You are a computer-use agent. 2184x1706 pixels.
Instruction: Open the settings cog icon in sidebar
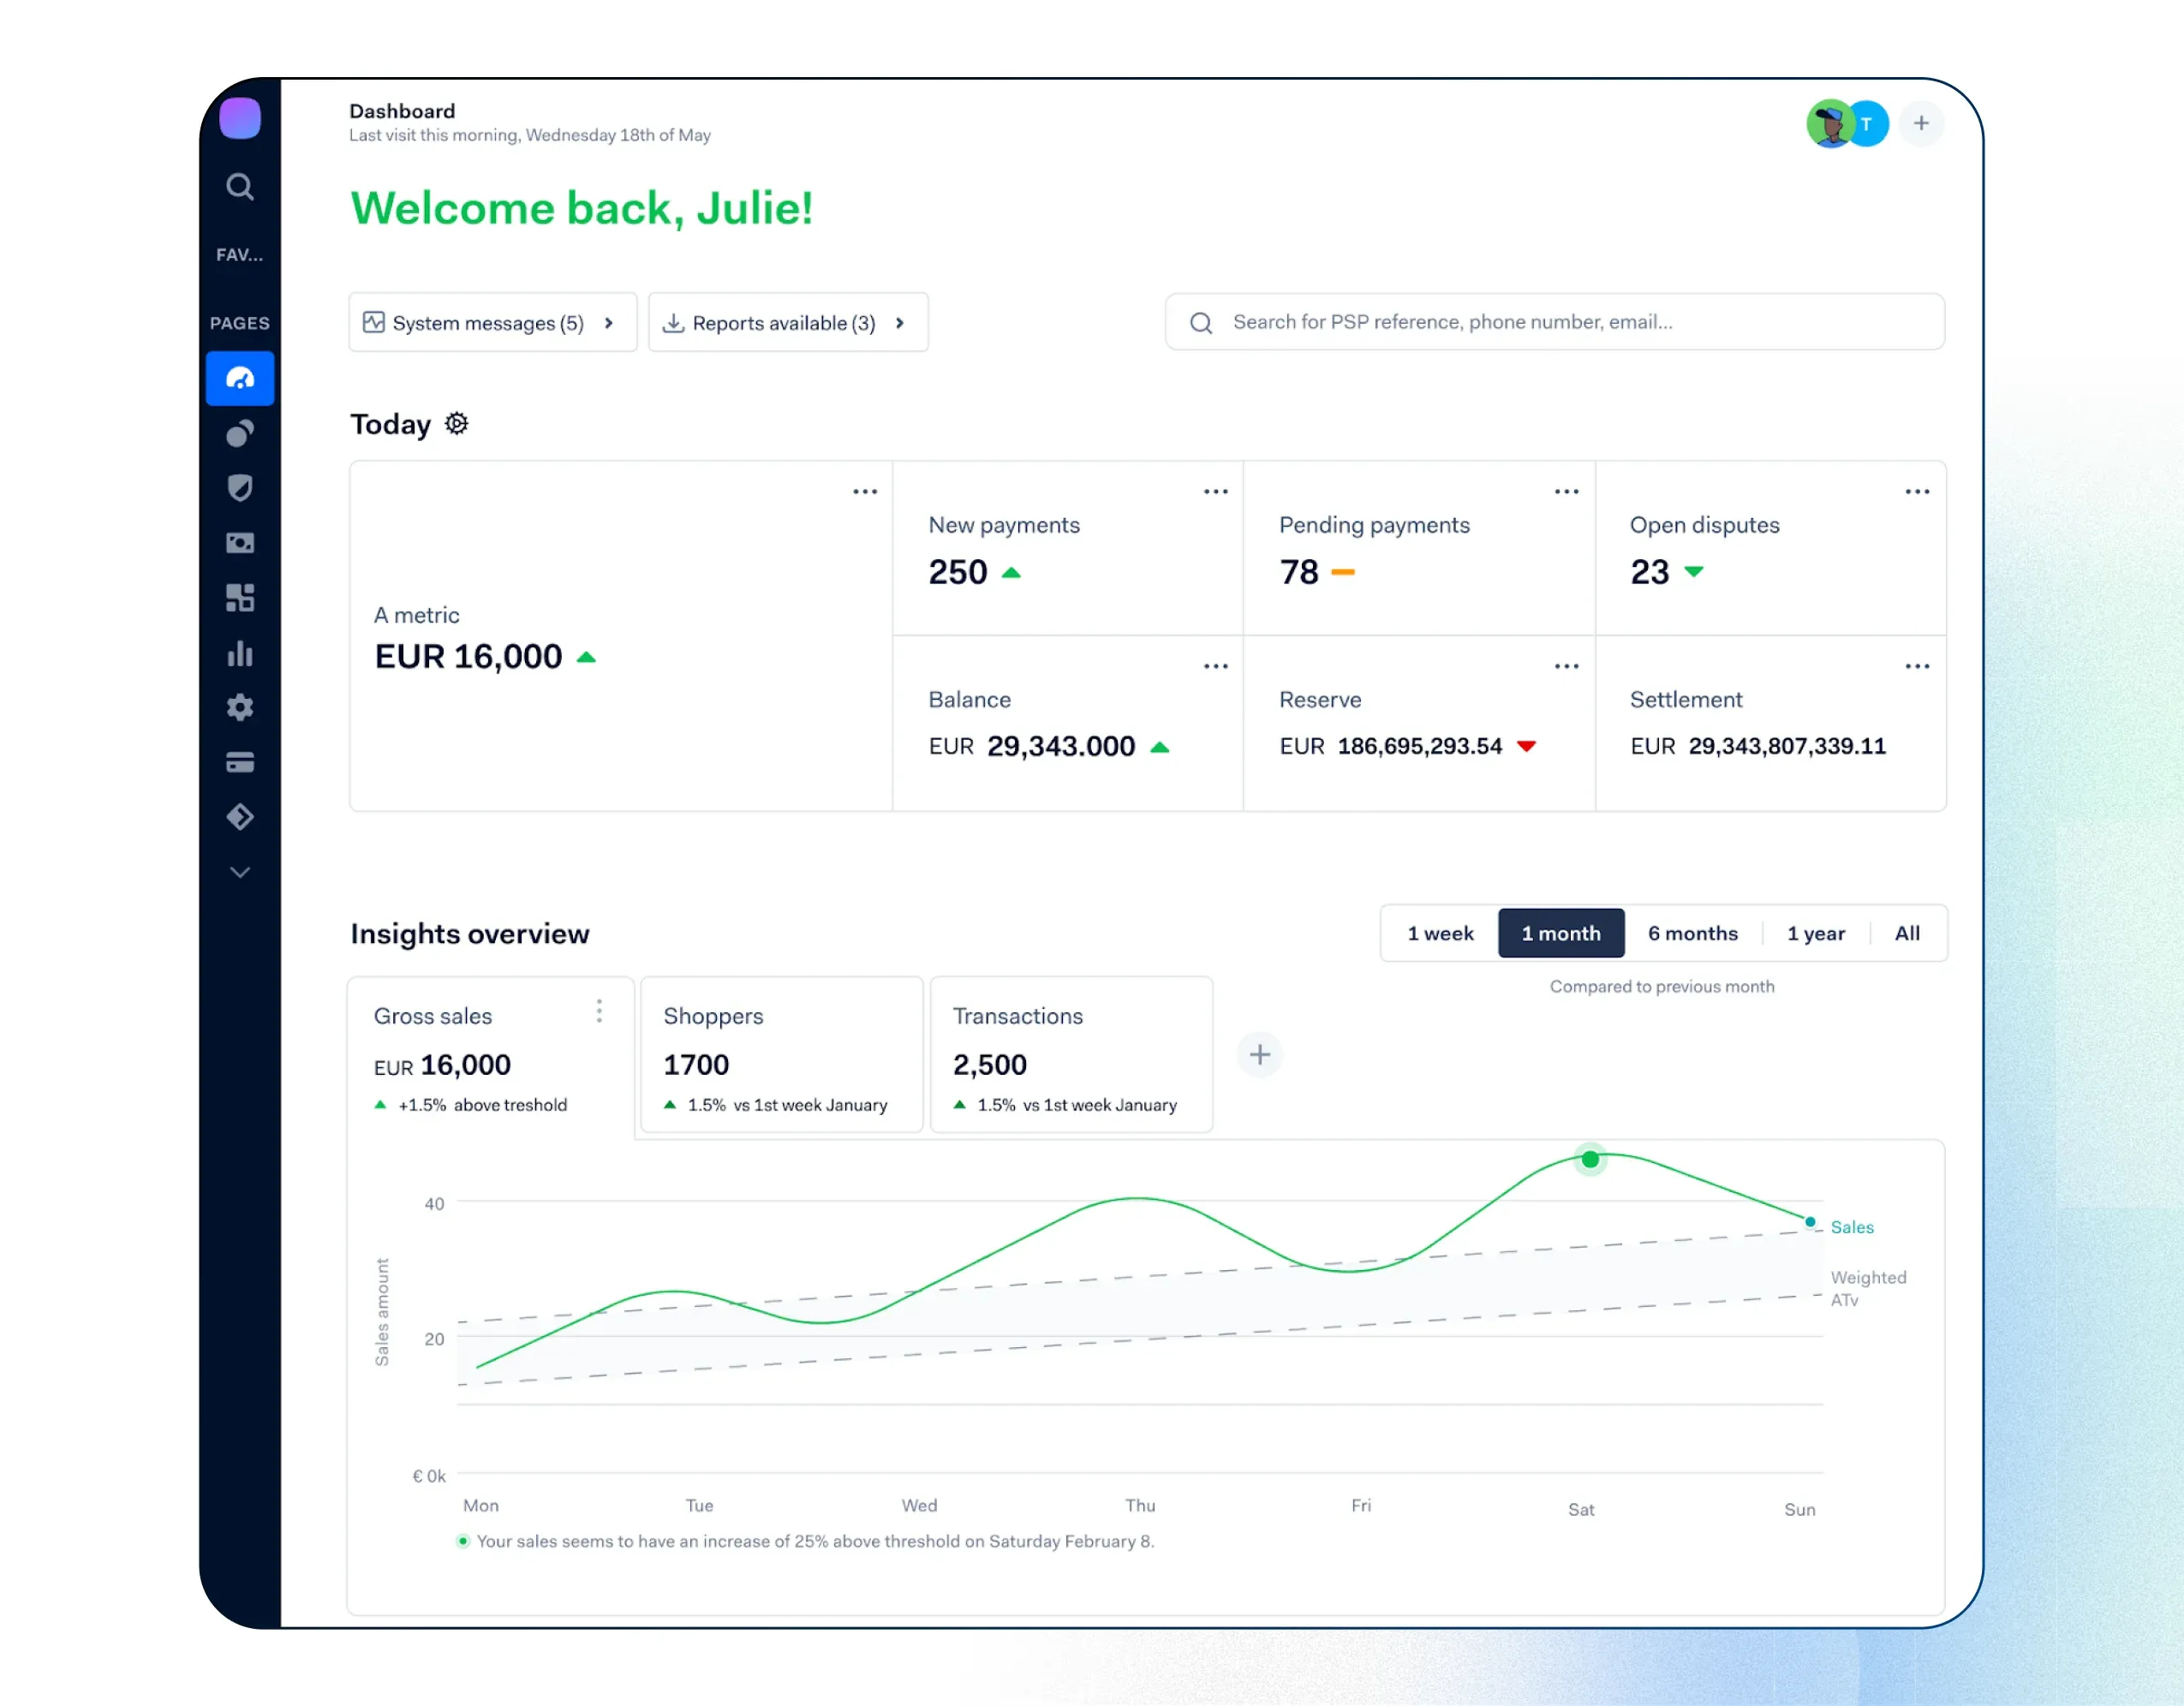[240, 708]
